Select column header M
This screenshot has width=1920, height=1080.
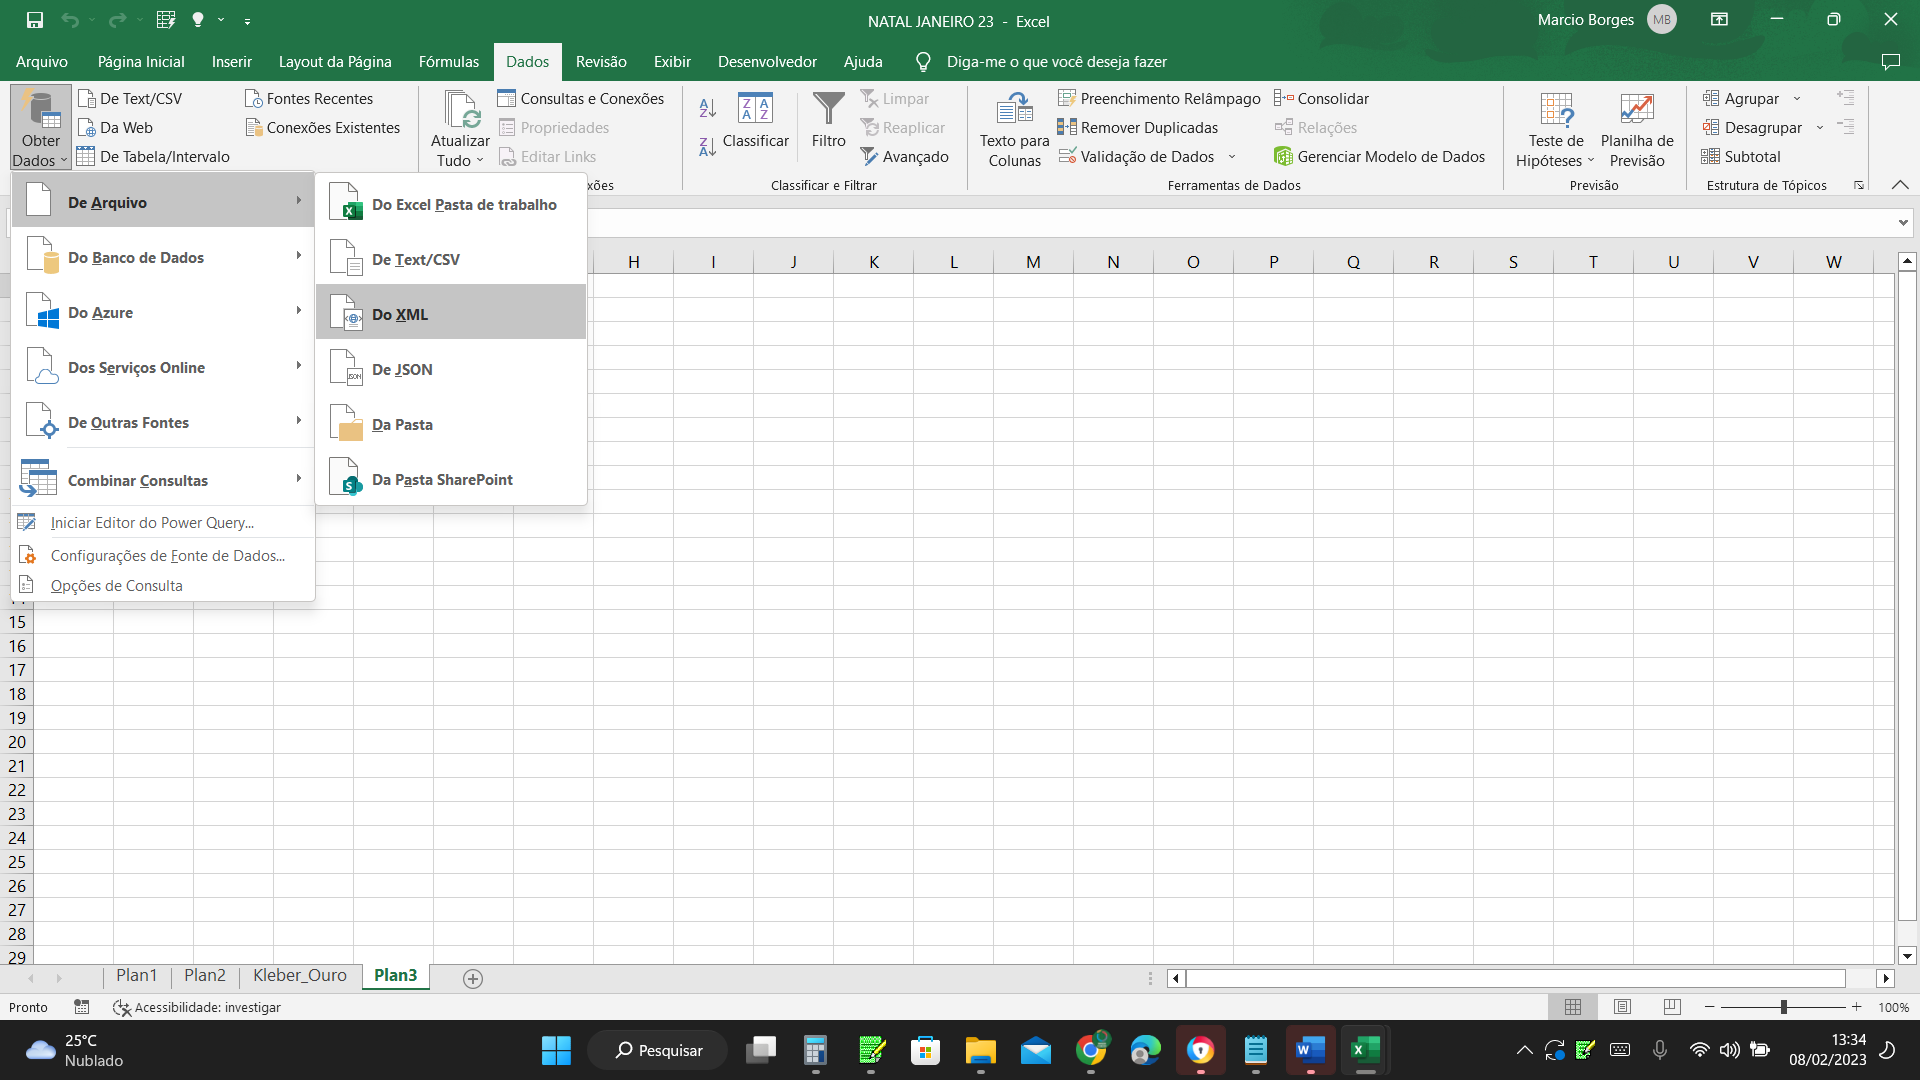[1033, 262]
